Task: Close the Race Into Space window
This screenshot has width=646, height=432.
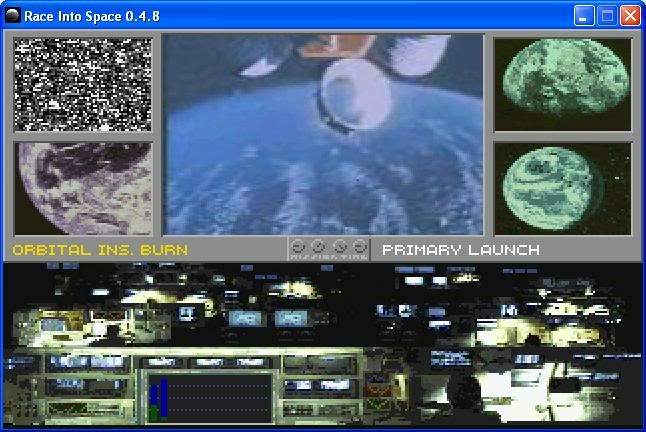Action: [x=630, y=16]
